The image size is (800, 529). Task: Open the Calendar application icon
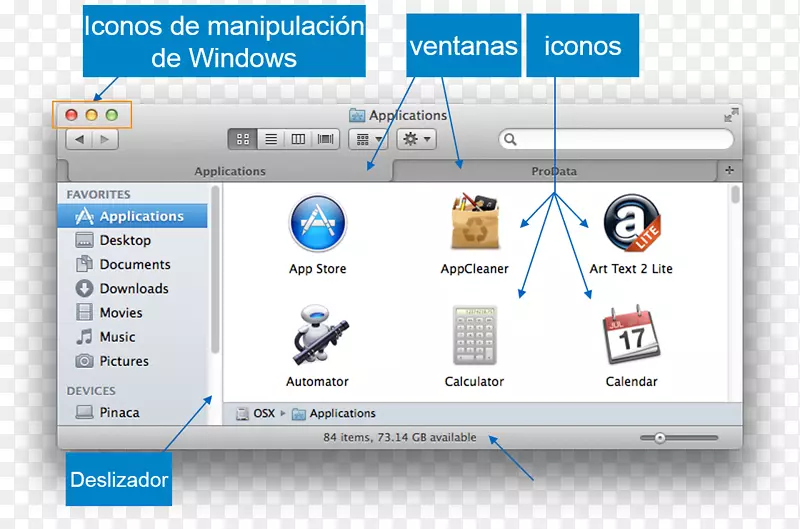point(631,334)
